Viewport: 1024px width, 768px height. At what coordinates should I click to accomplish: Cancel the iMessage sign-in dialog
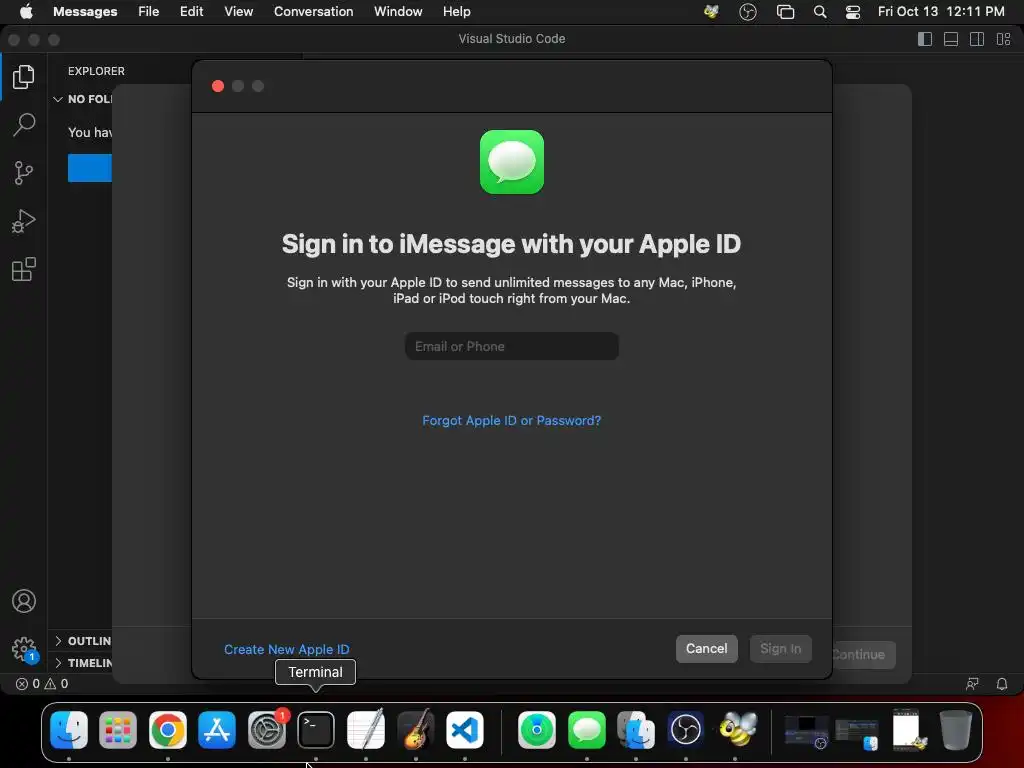point(707,648)
